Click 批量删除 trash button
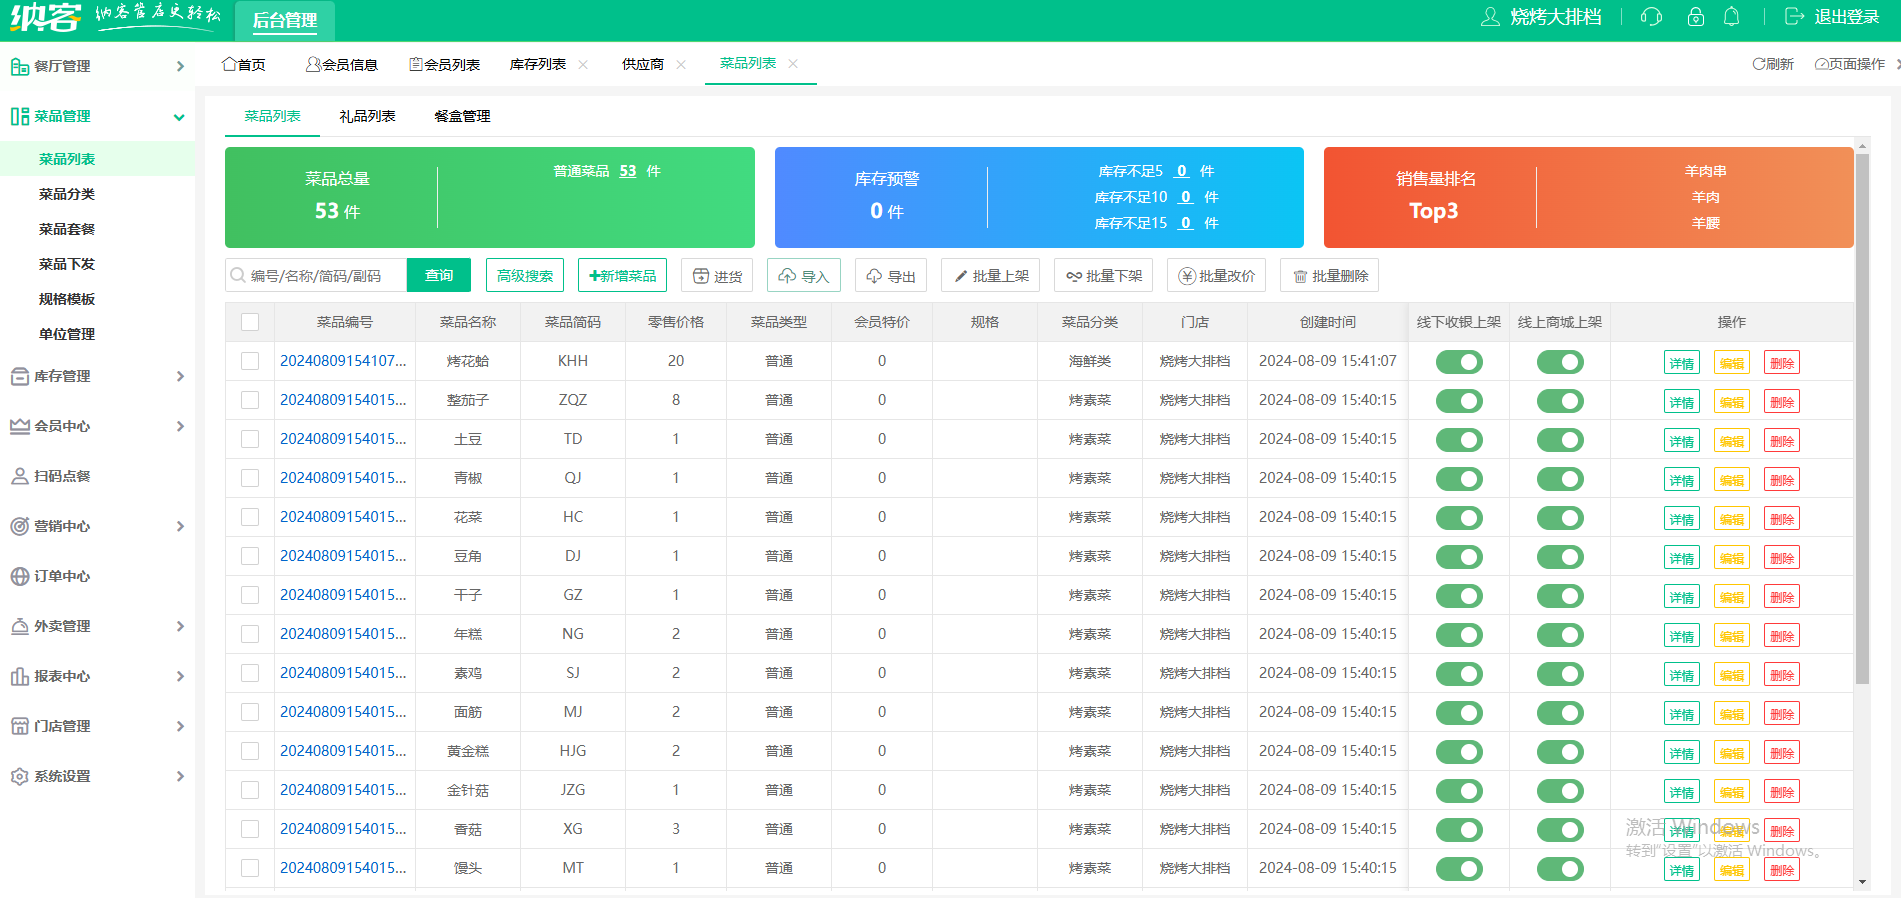This screenshot has height=898, width=1901. [x=1330, y=275]
